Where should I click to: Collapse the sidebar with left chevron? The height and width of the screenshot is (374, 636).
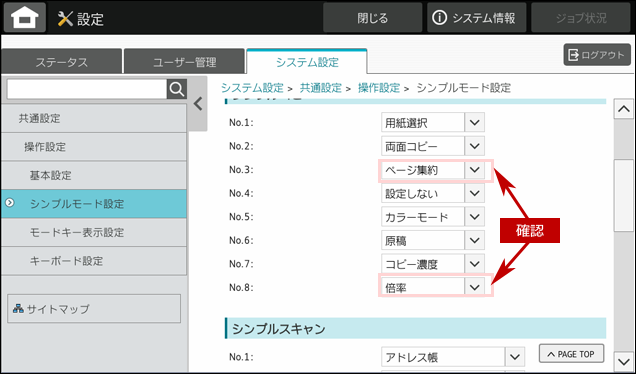(198, 104)
